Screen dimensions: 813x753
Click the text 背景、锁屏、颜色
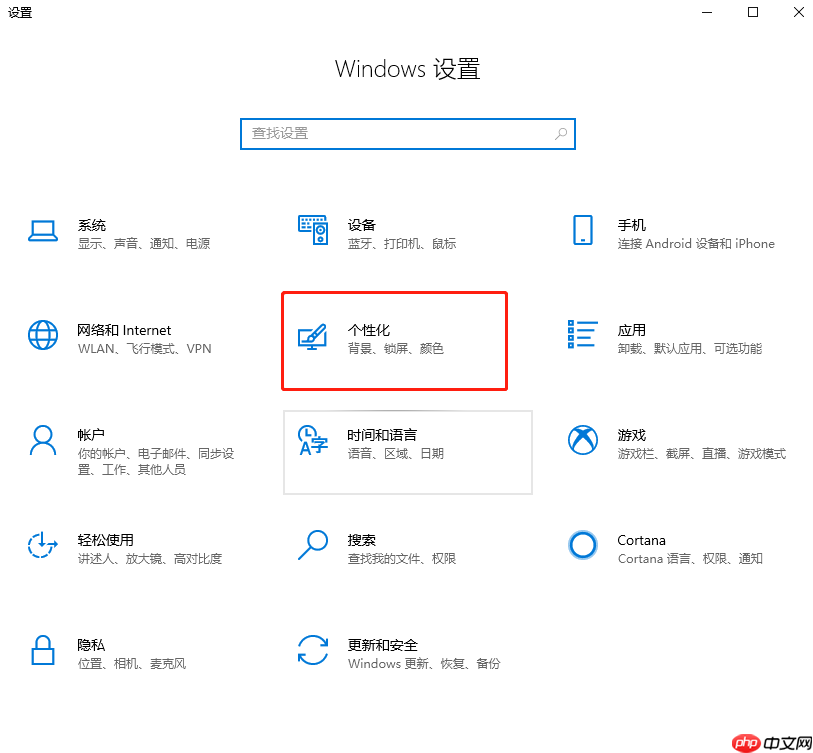click(x=396, y=349)
